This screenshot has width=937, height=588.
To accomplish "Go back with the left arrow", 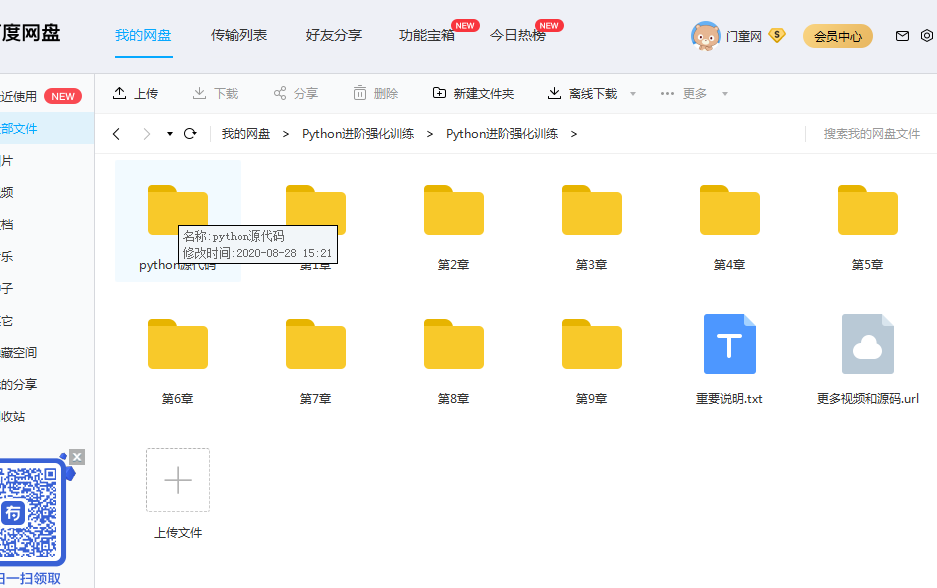I will click(x=117, y=134).
